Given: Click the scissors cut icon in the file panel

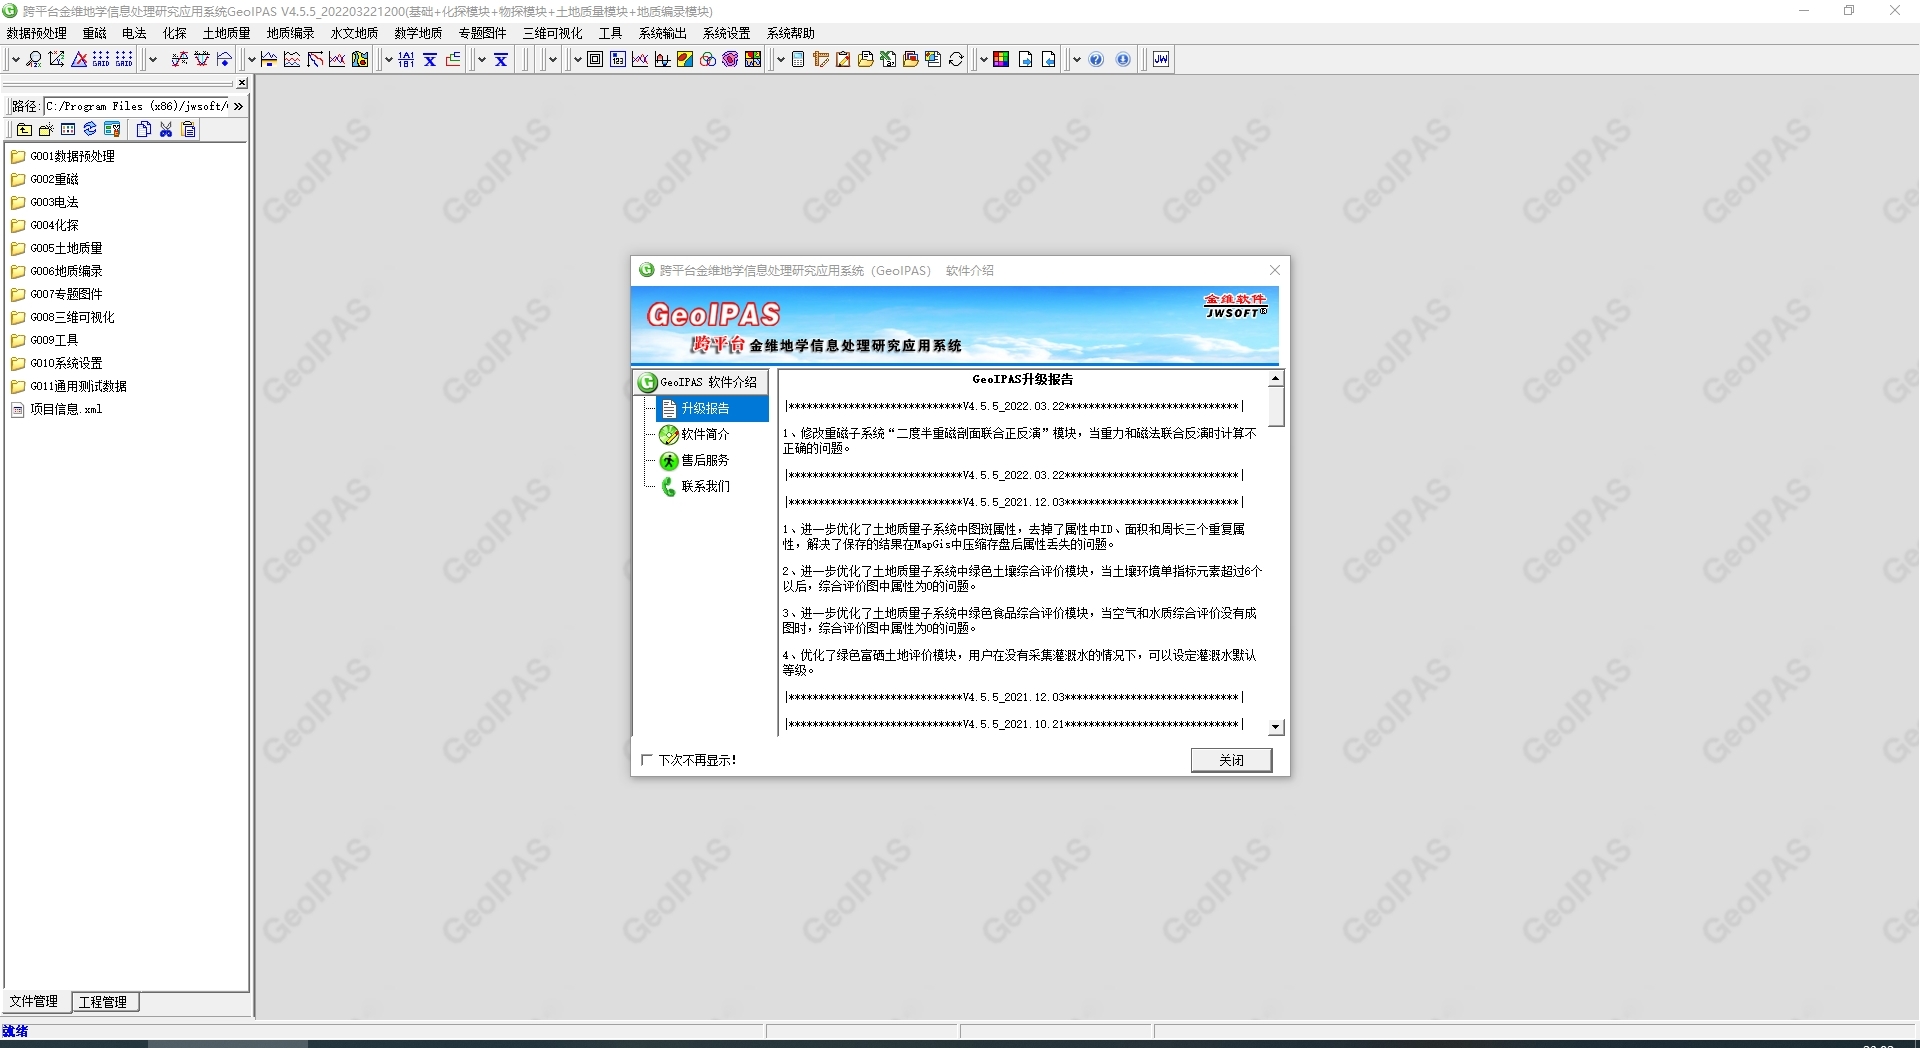Looking at the screenshot, I should click(166, 130).
